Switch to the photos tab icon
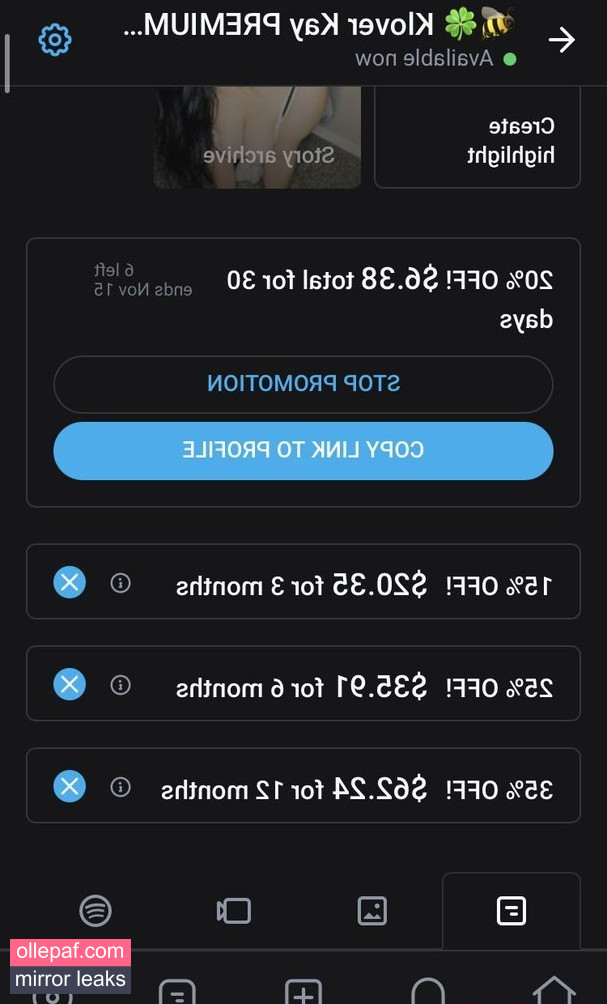Image resolution: width=607 pixels, height=1004 pixels. coord(372,910)
